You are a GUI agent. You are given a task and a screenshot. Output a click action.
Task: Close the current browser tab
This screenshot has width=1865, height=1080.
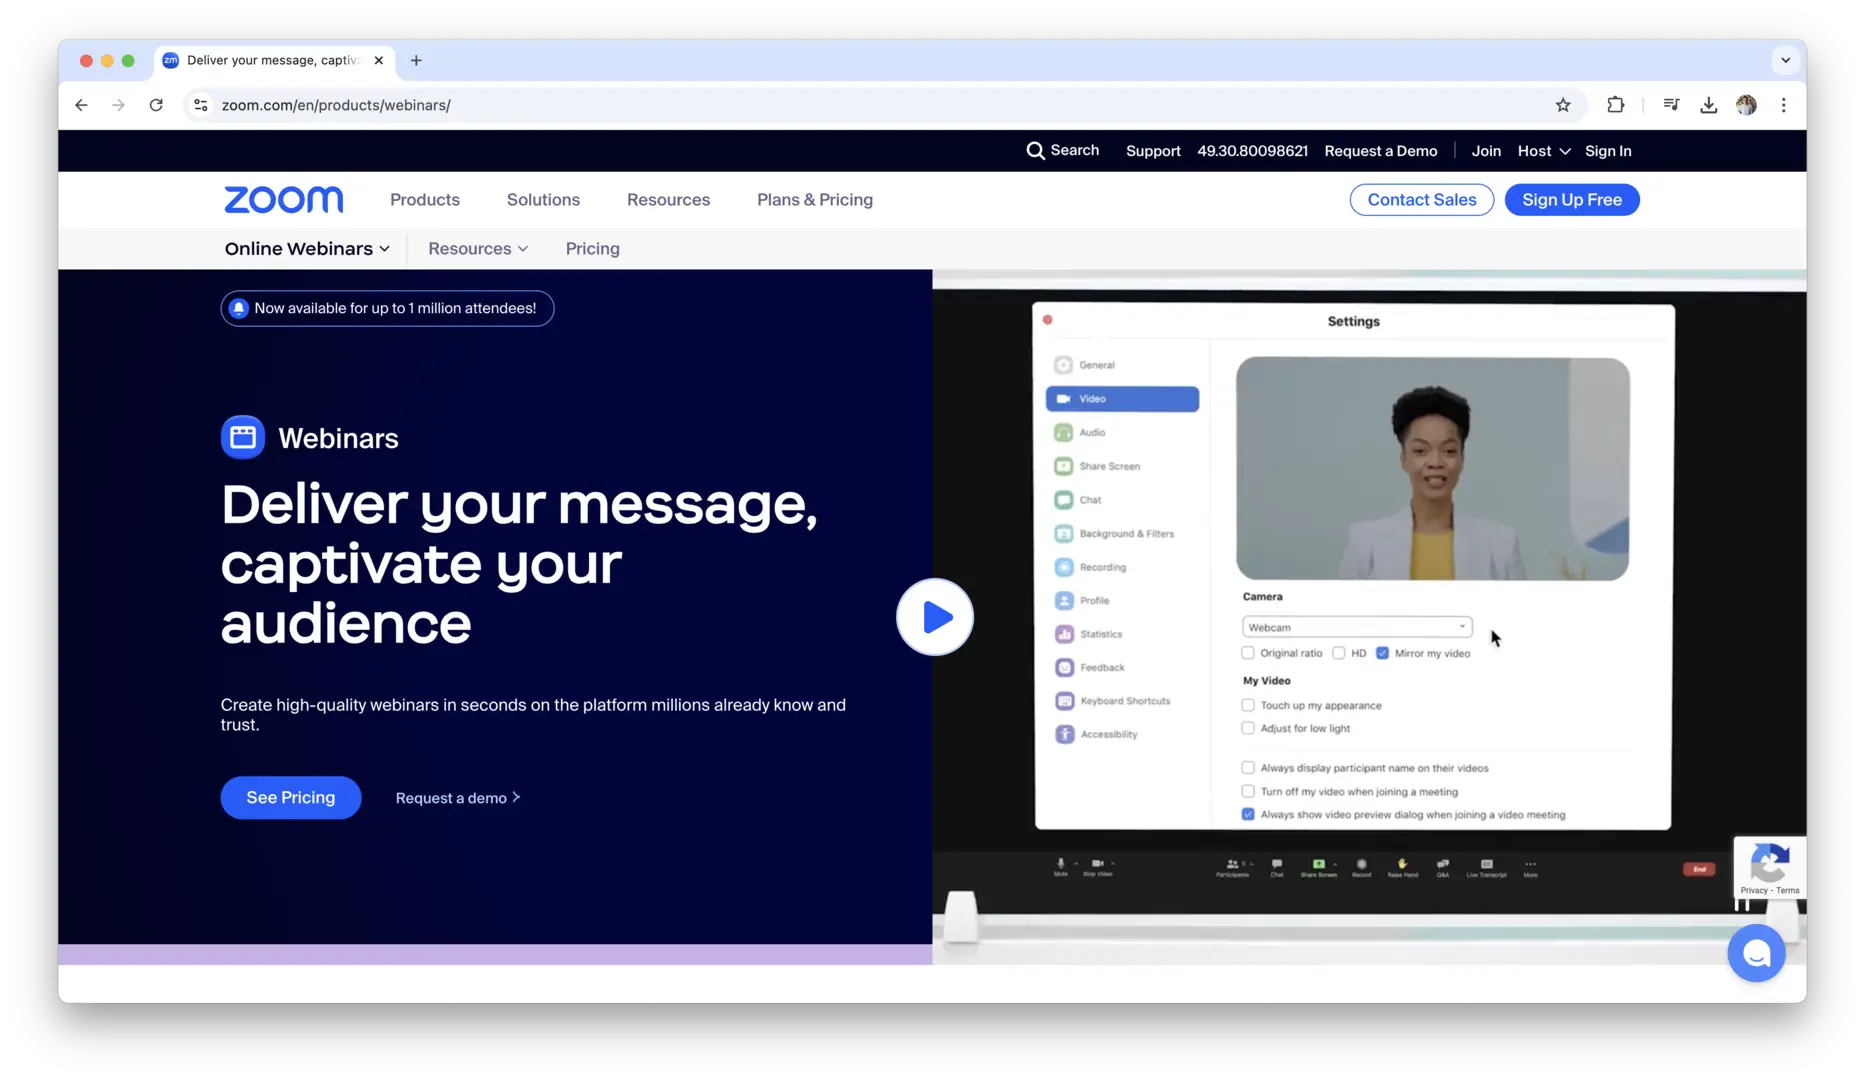[379, 60]
